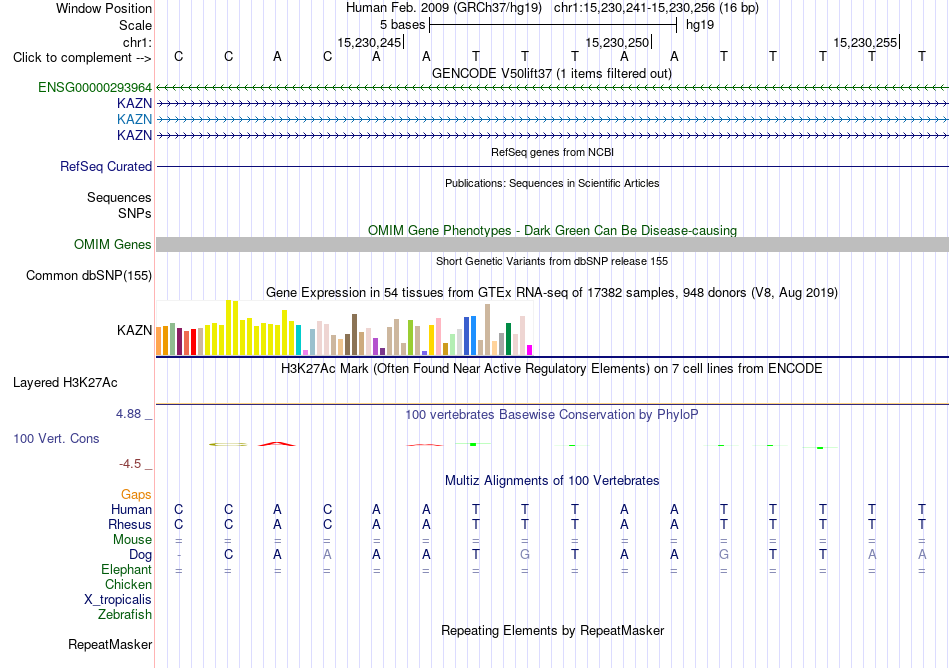The width and height of the screenshot is (950, 668).
Task: Click the chr1: ruler label
Action: pos(138,42)
